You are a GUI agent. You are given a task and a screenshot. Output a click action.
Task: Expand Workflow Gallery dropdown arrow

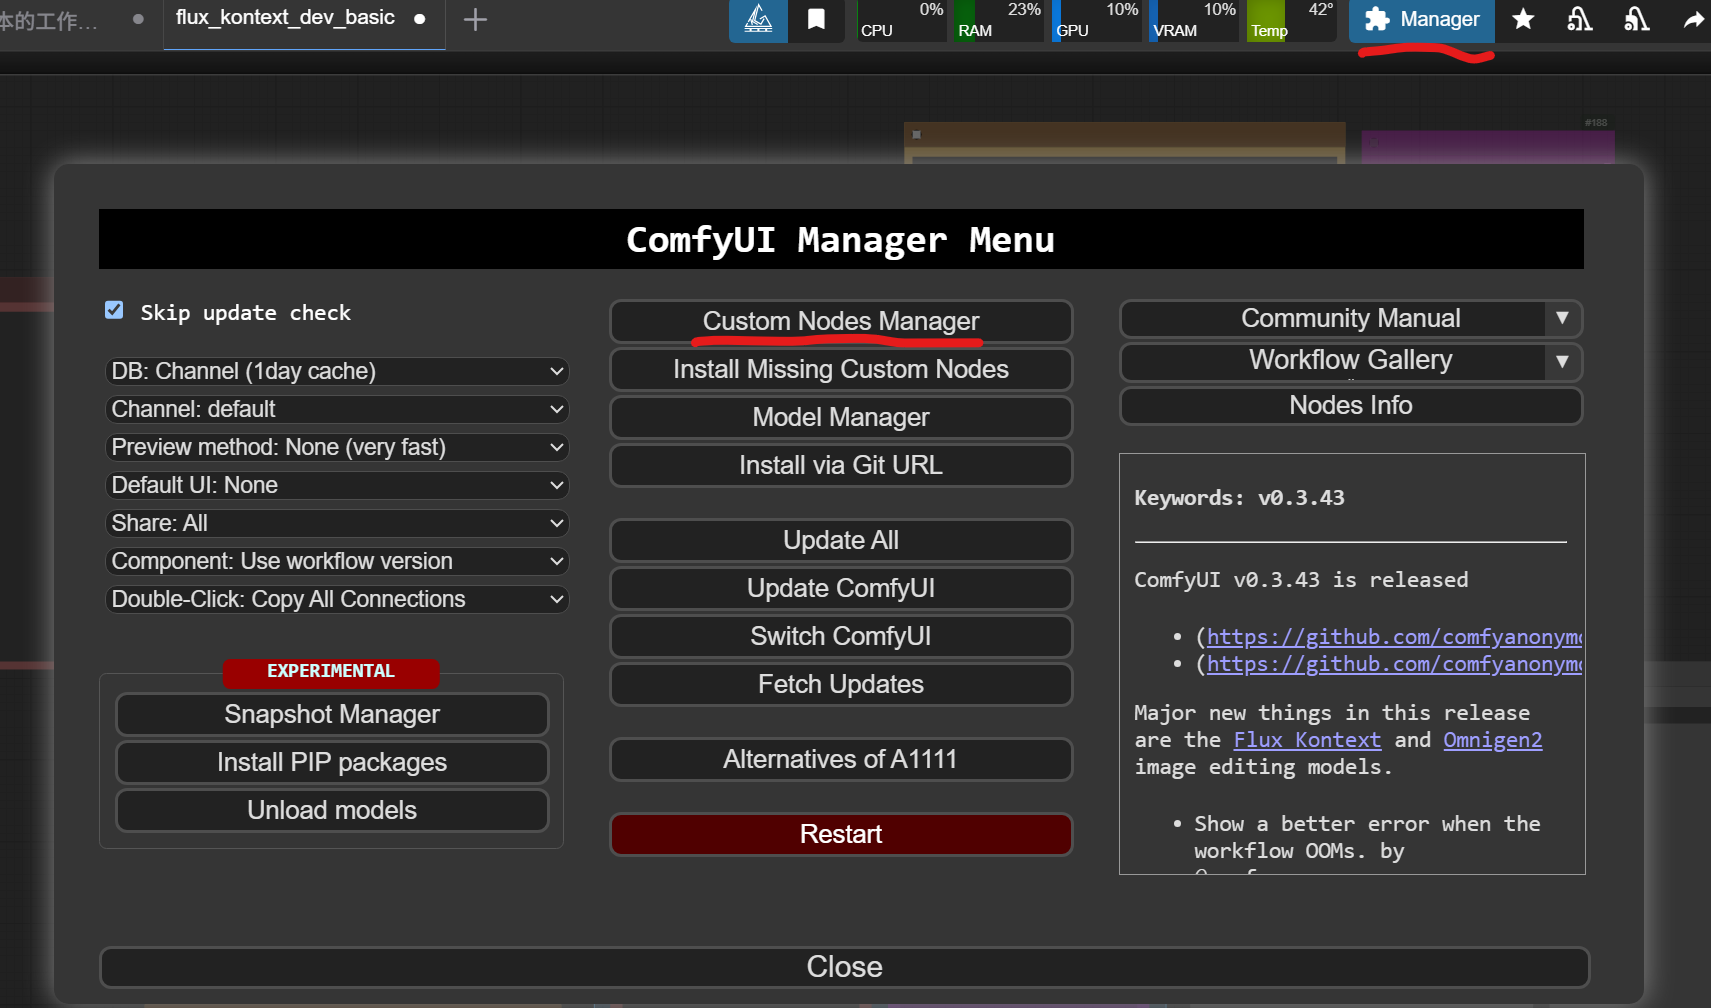point(1562,361)
